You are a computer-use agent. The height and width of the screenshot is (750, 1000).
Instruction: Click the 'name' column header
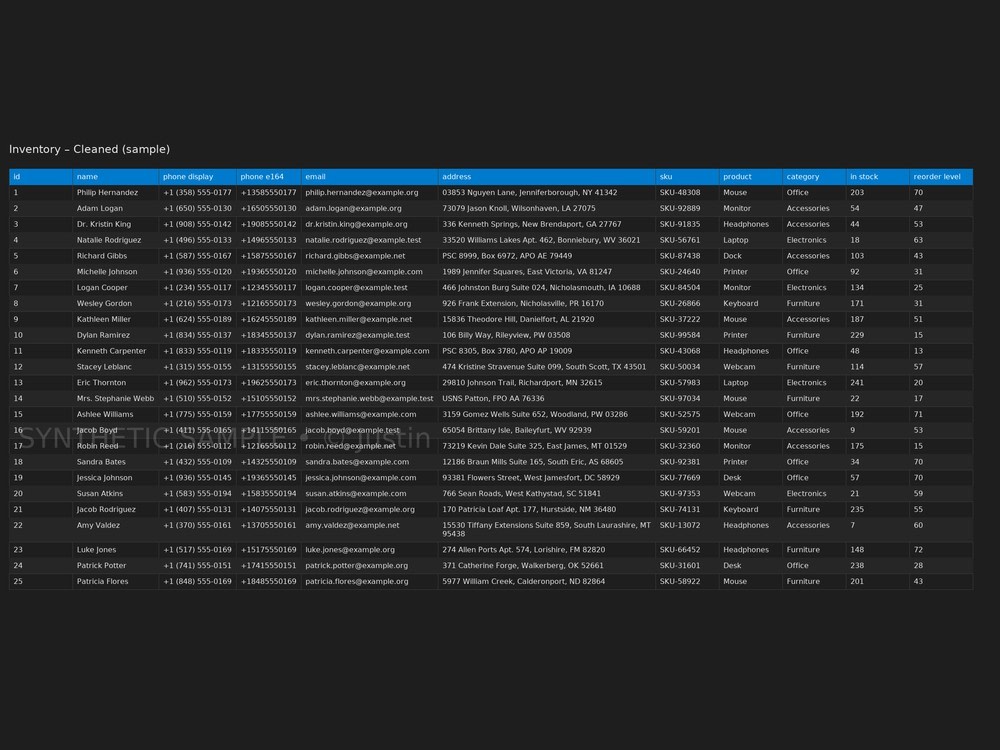tap(115, 177)
